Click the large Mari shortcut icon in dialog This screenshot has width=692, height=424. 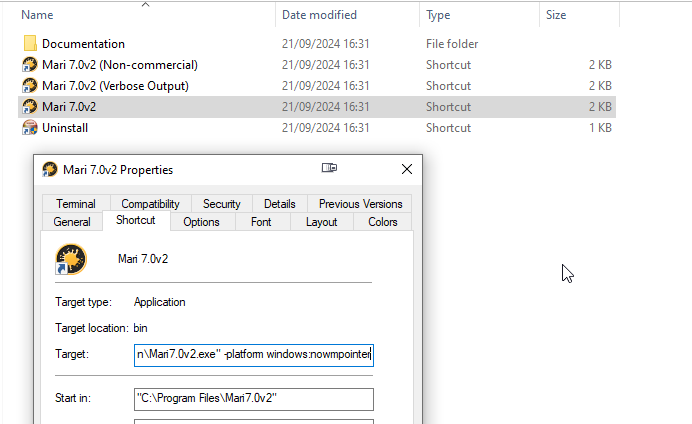71,260
